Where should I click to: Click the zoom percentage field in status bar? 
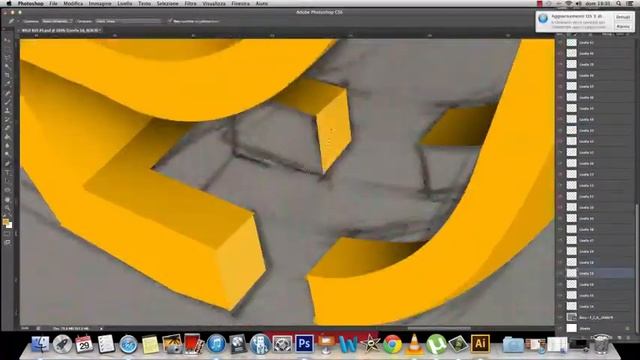[x=26, y=328]
